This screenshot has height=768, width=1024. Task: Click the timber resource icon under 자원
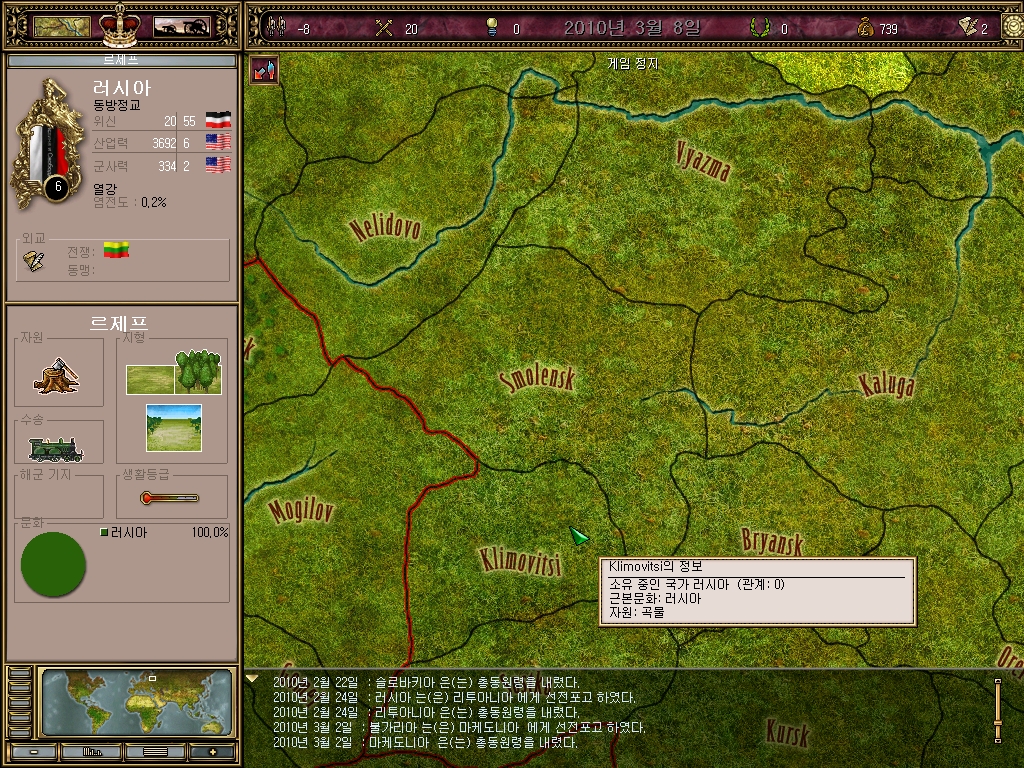[57, 376]
